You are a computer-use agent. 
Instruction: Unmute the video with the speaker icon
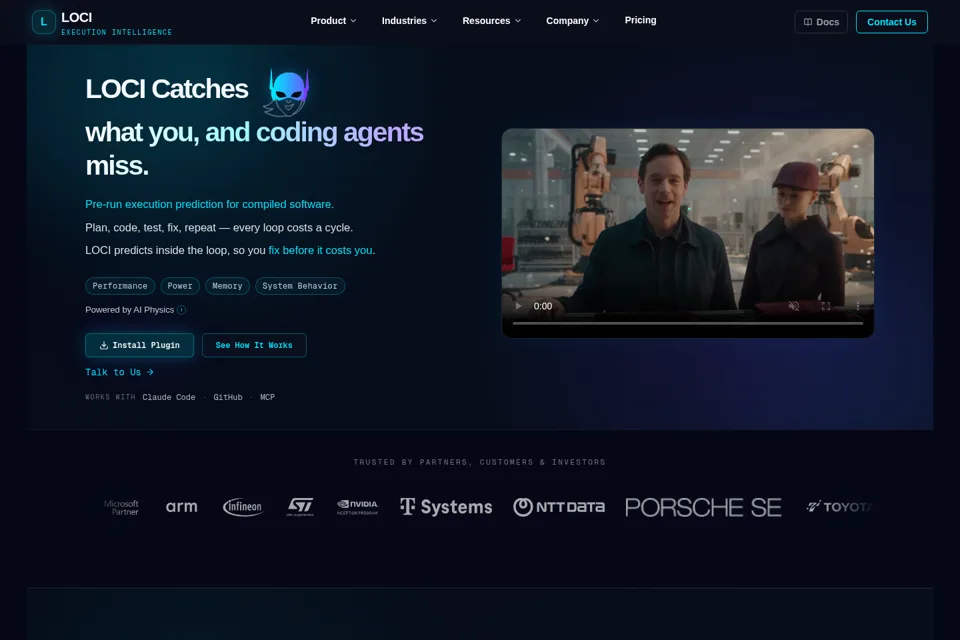click(x=793, y=306)
